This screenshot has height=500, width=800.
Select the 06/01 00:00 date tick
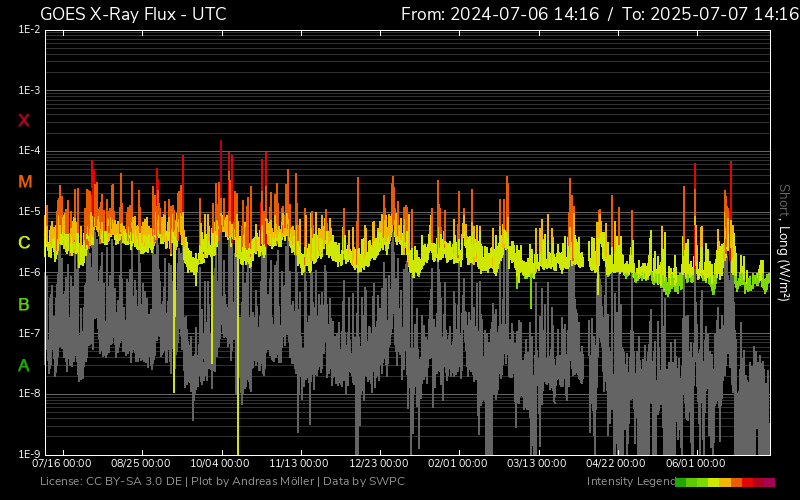pos(695,464)
